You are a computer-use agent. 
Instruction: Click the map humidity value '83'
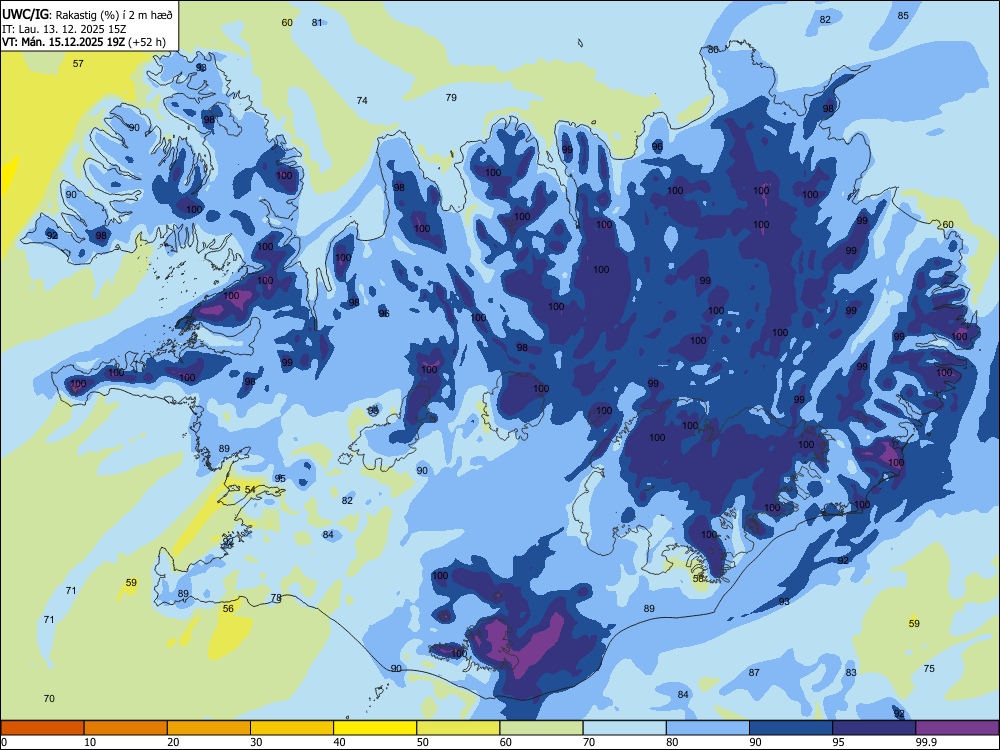pos(851,672)
